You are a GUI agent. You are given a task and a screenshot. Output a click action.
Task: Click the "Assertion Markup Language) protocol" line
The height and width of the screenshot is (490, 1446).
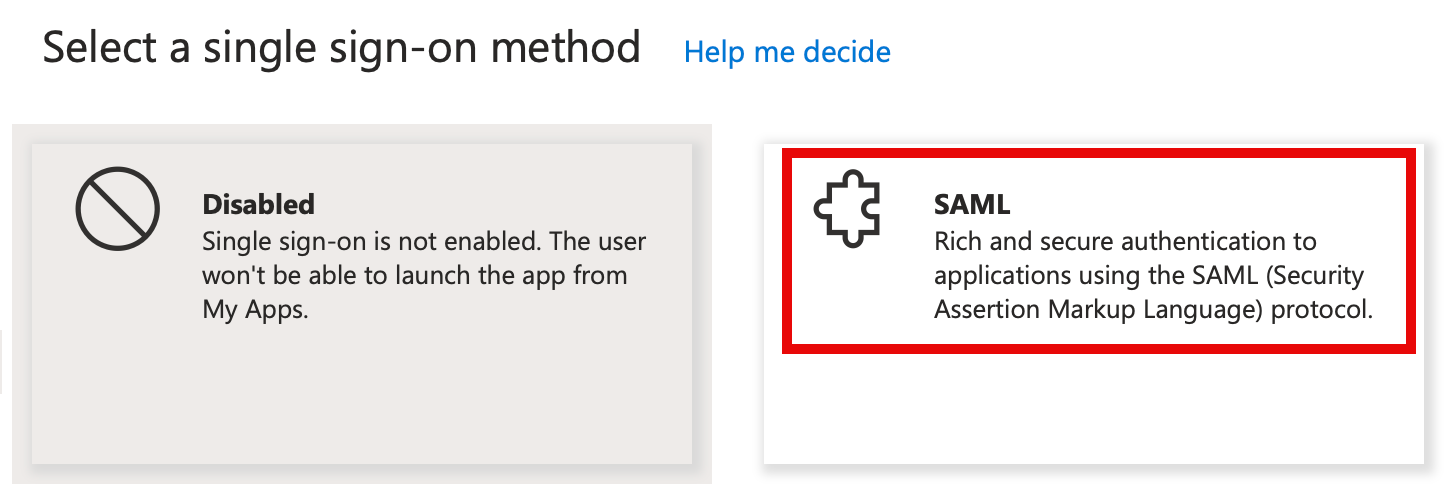1153,309
